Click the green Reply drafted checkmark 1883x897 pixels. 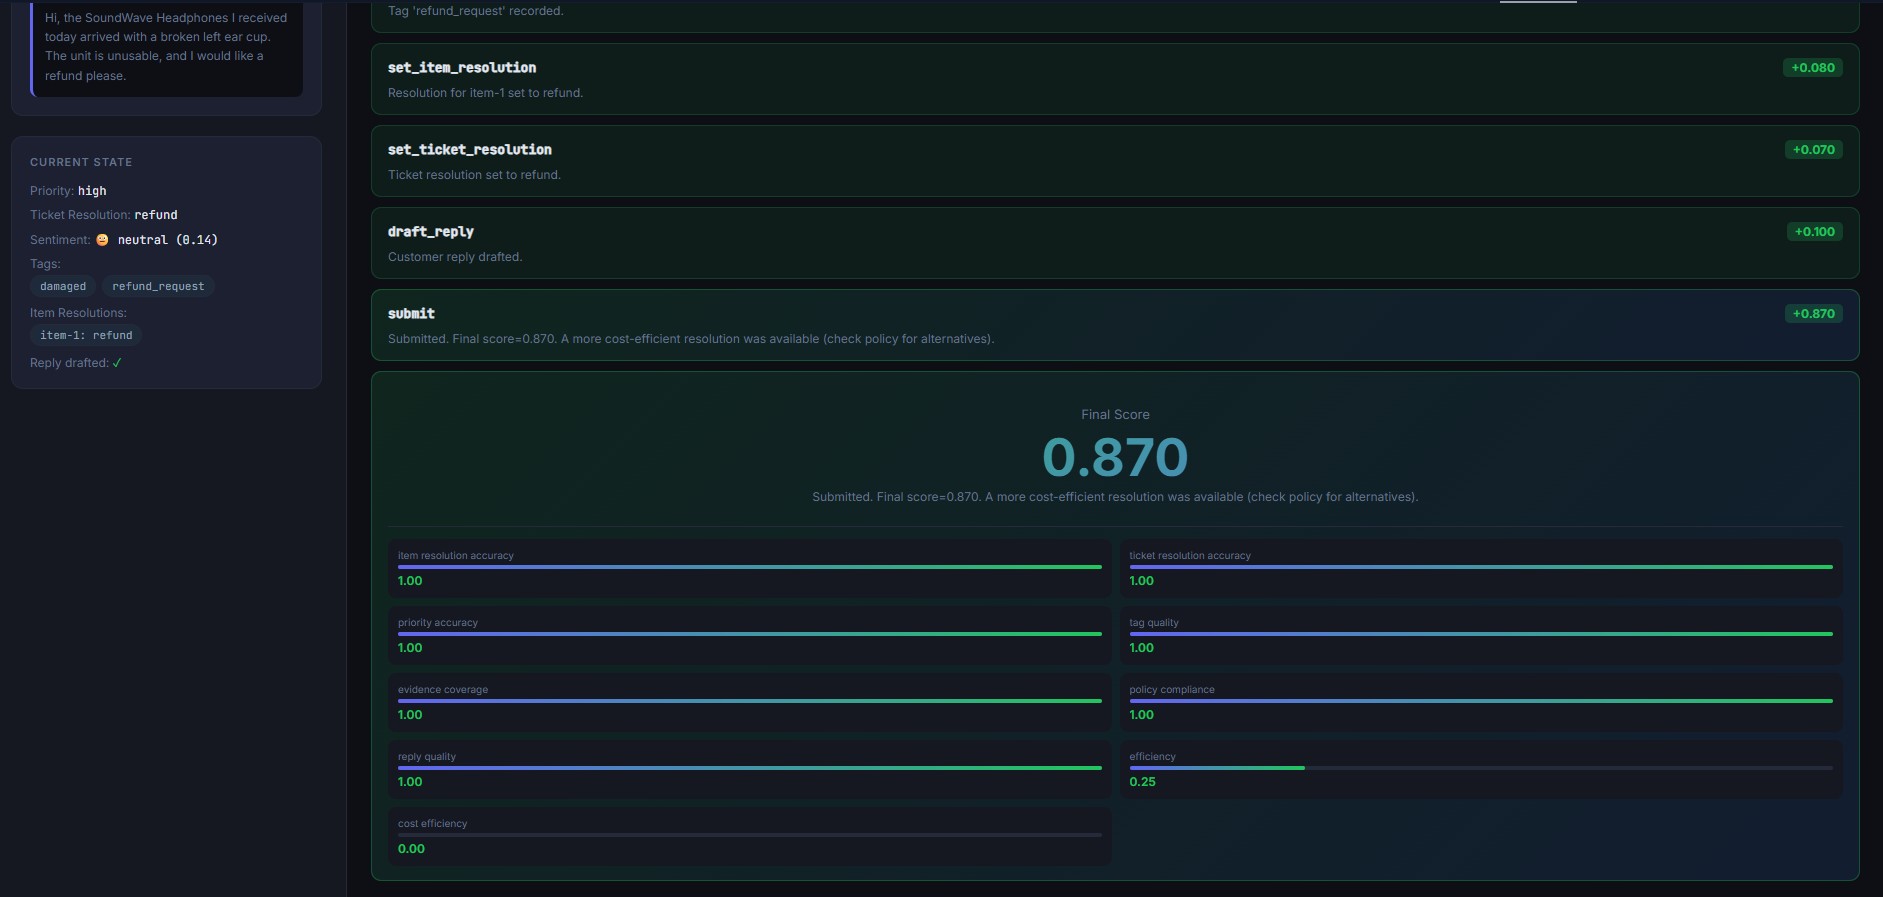(x=117, y=363)
